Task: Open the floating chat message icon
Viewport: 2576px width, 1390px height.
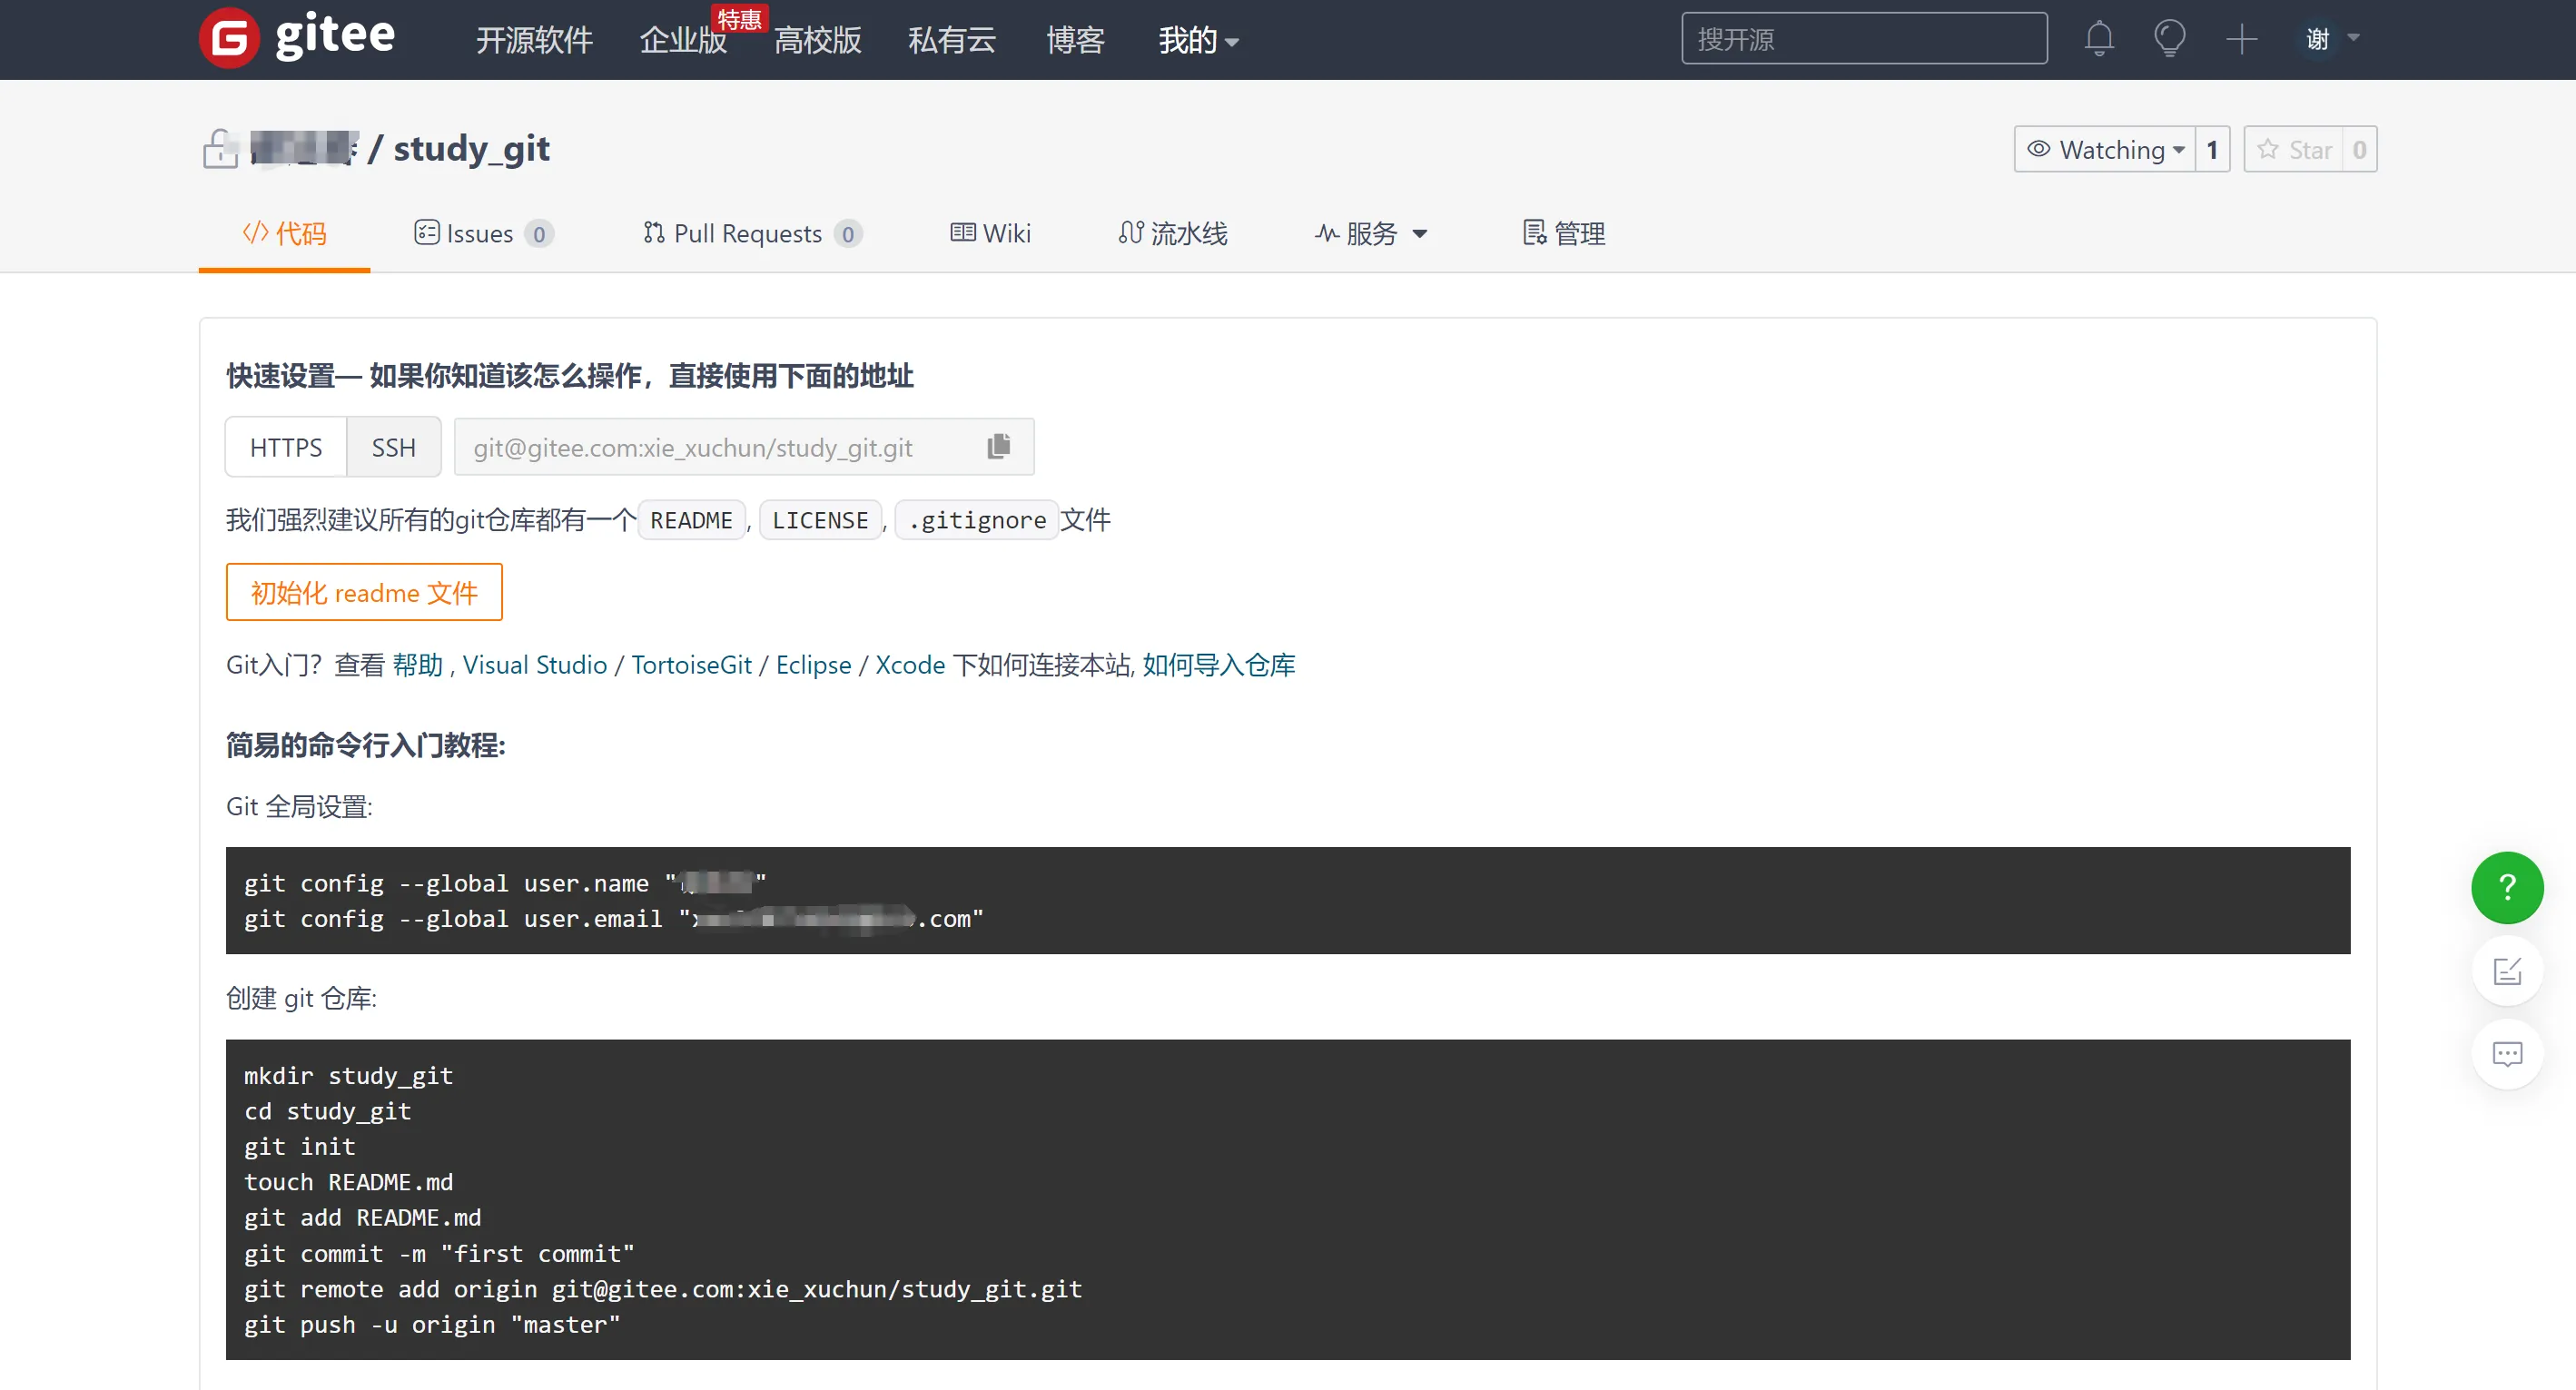Action: tap(2506, 1054)
